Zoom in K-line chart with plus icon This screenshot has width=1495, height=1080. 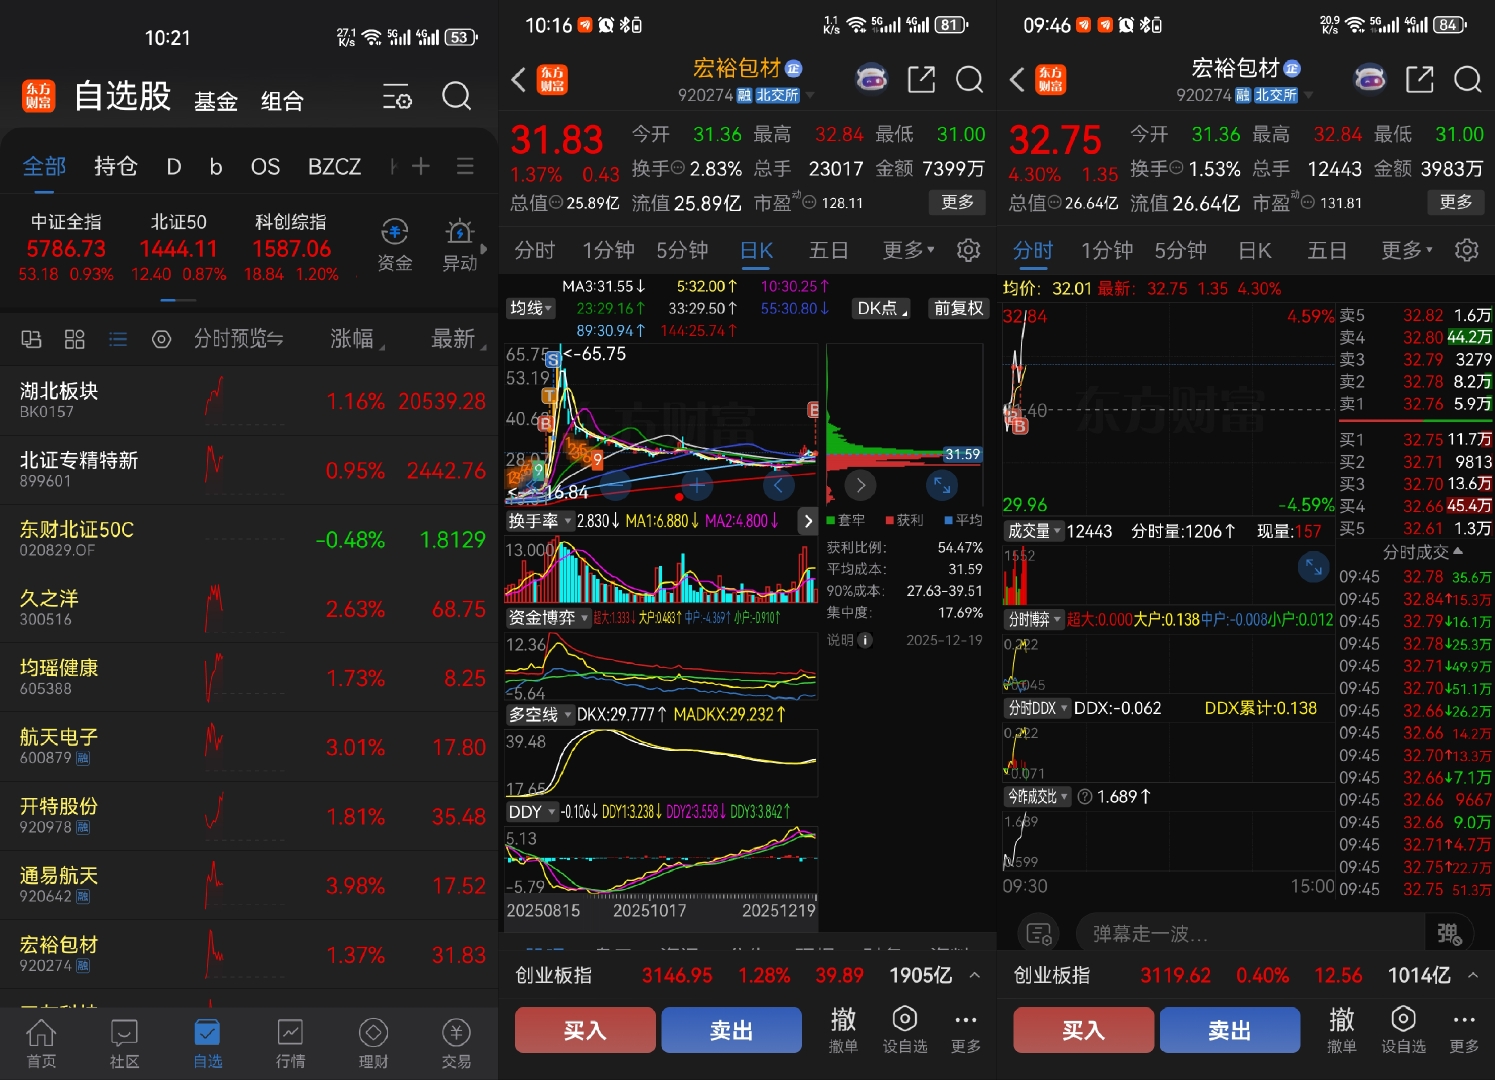tap(697, 487)
